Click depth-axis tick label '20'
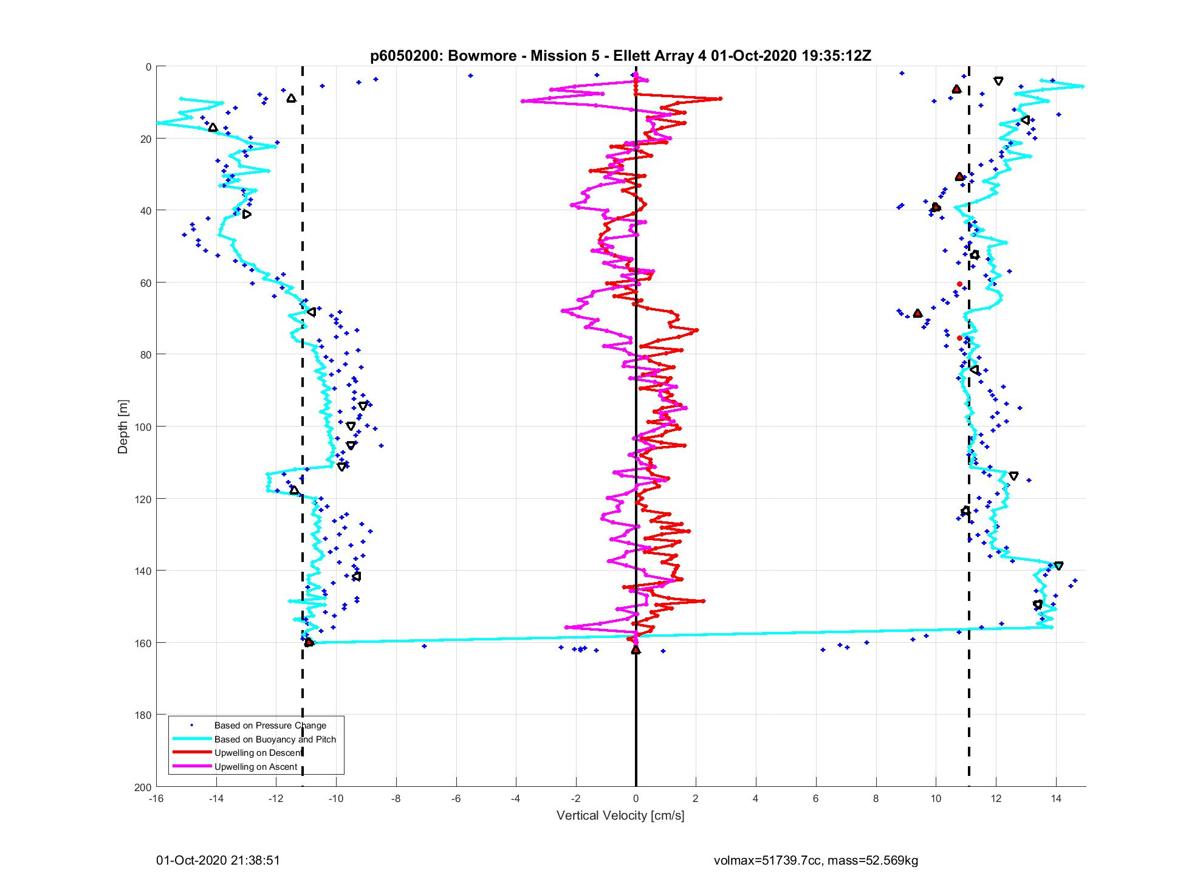Image resolution: width=1200 pixels, height=885 pixels. tap(145, 139)
